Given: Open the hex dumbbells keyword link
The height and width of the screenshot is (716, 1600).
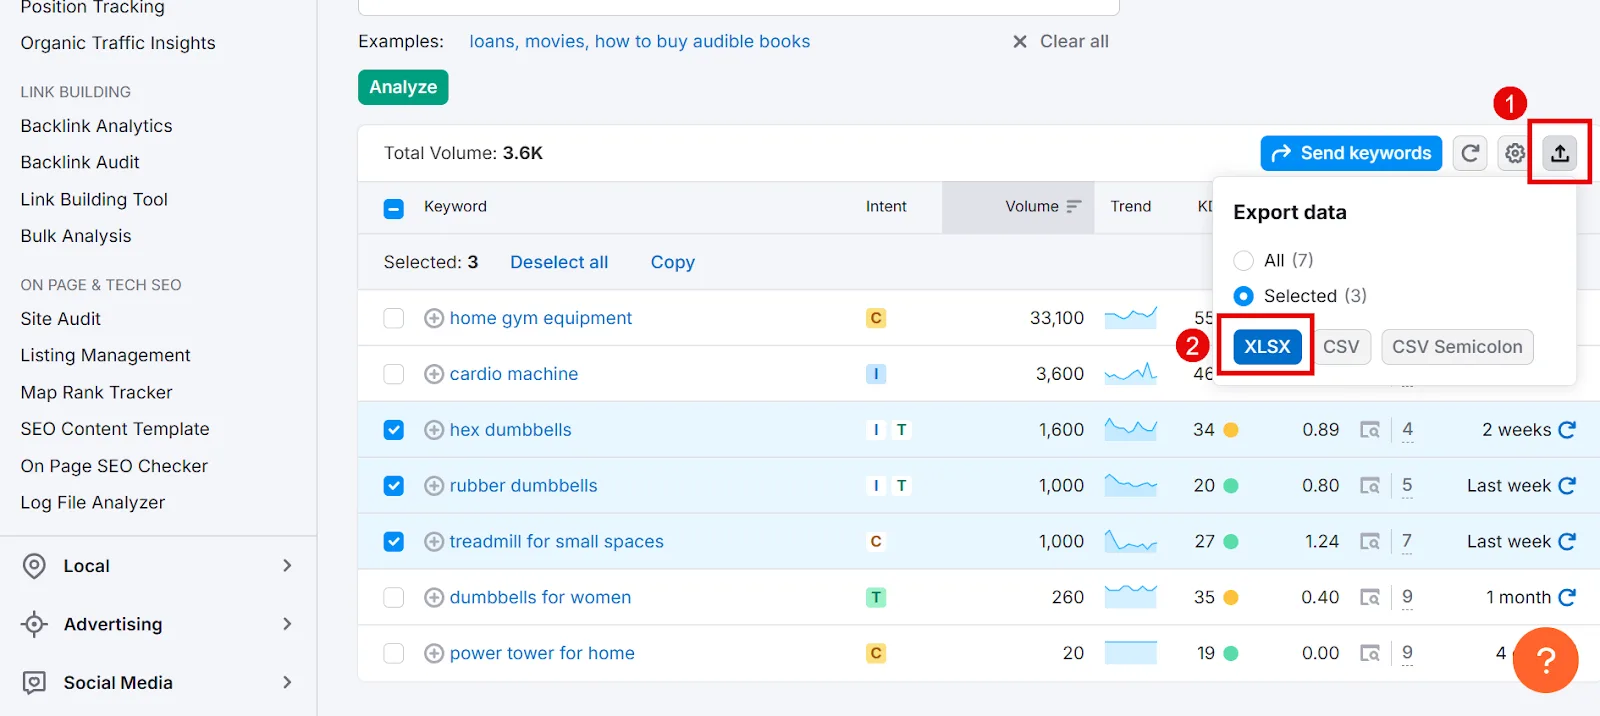Looking at the screenshot, I should (511, 430).
